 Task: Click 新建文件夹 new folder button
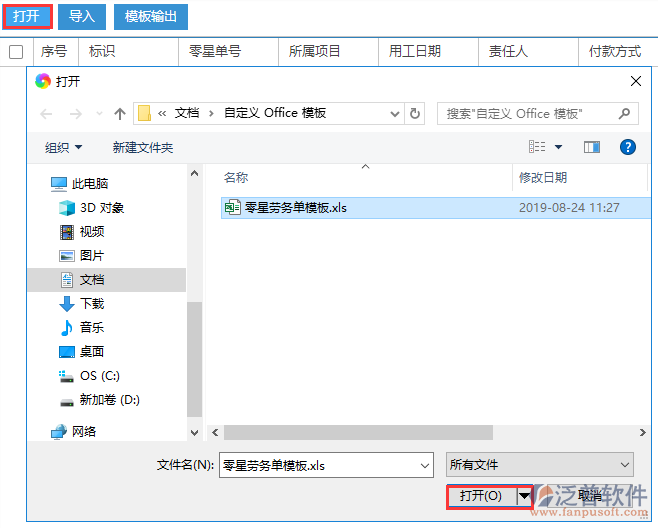tap(143, 147)
